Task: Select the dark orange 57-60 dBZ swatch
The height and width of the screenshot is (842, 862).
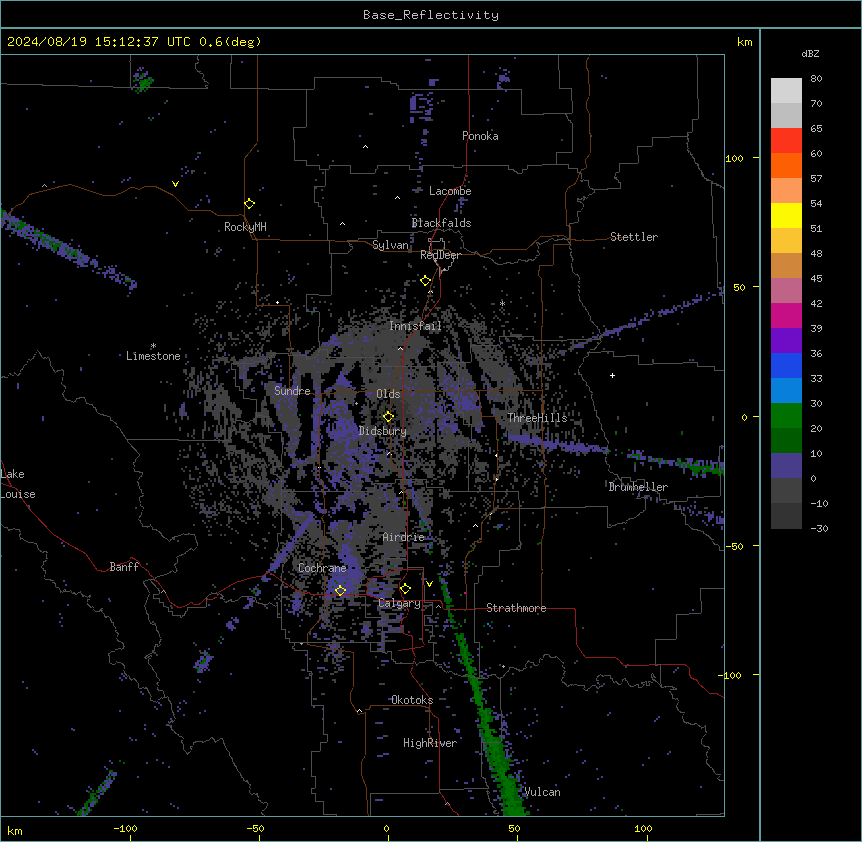Action: click(786, 165)
